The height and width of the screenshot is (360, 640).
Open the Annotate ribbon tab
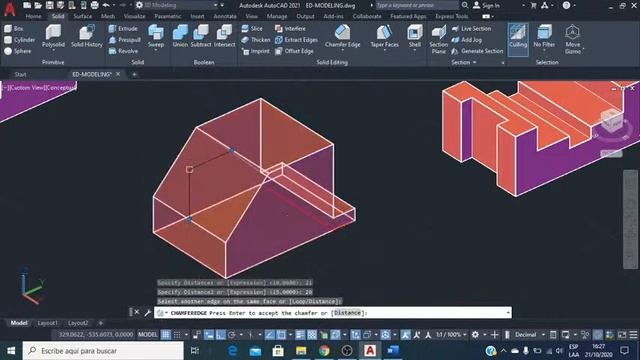point(225,16)
